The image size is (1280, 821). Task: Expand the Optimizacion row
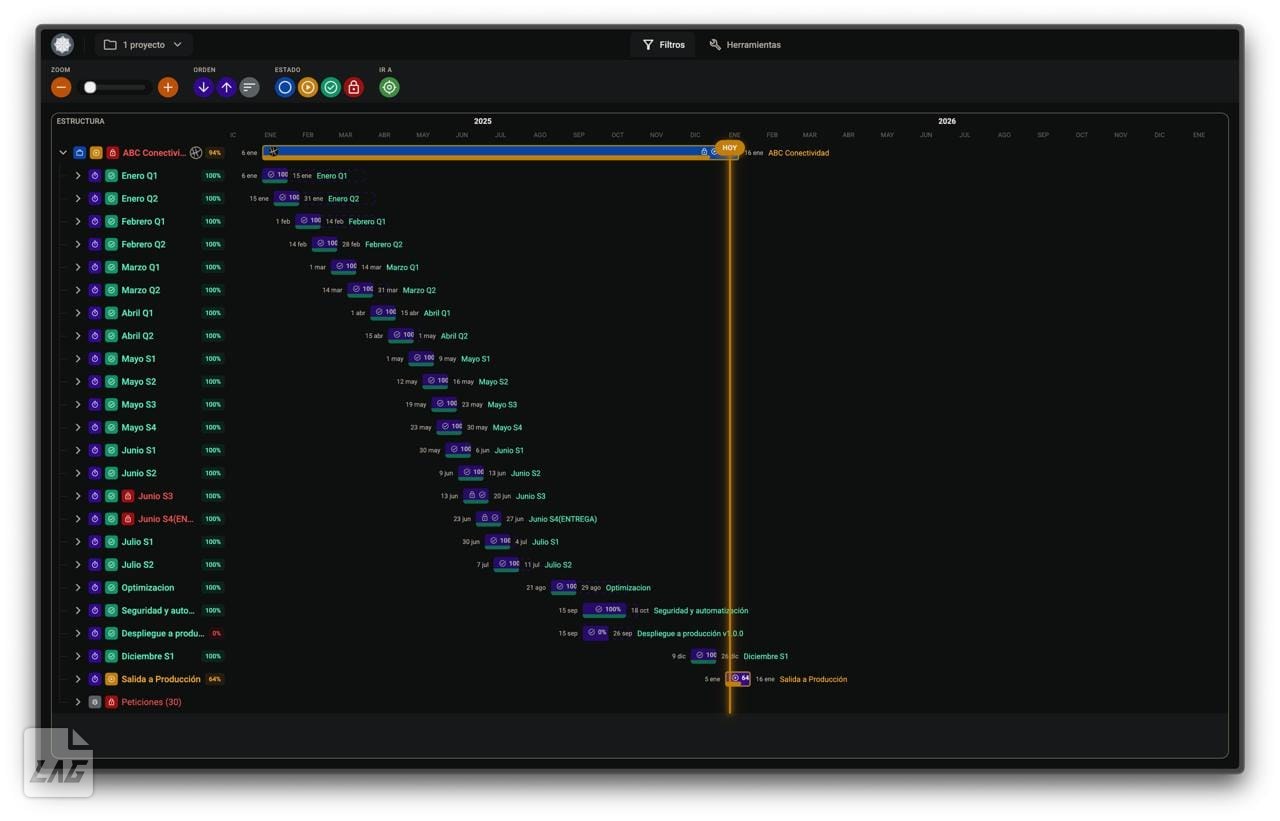78,588
